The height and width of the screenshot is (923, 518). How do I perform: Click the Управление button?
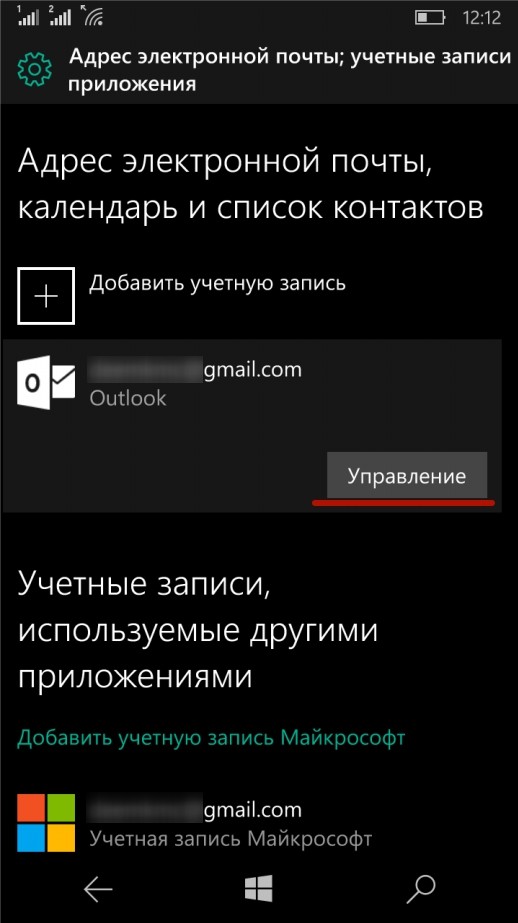407,476
